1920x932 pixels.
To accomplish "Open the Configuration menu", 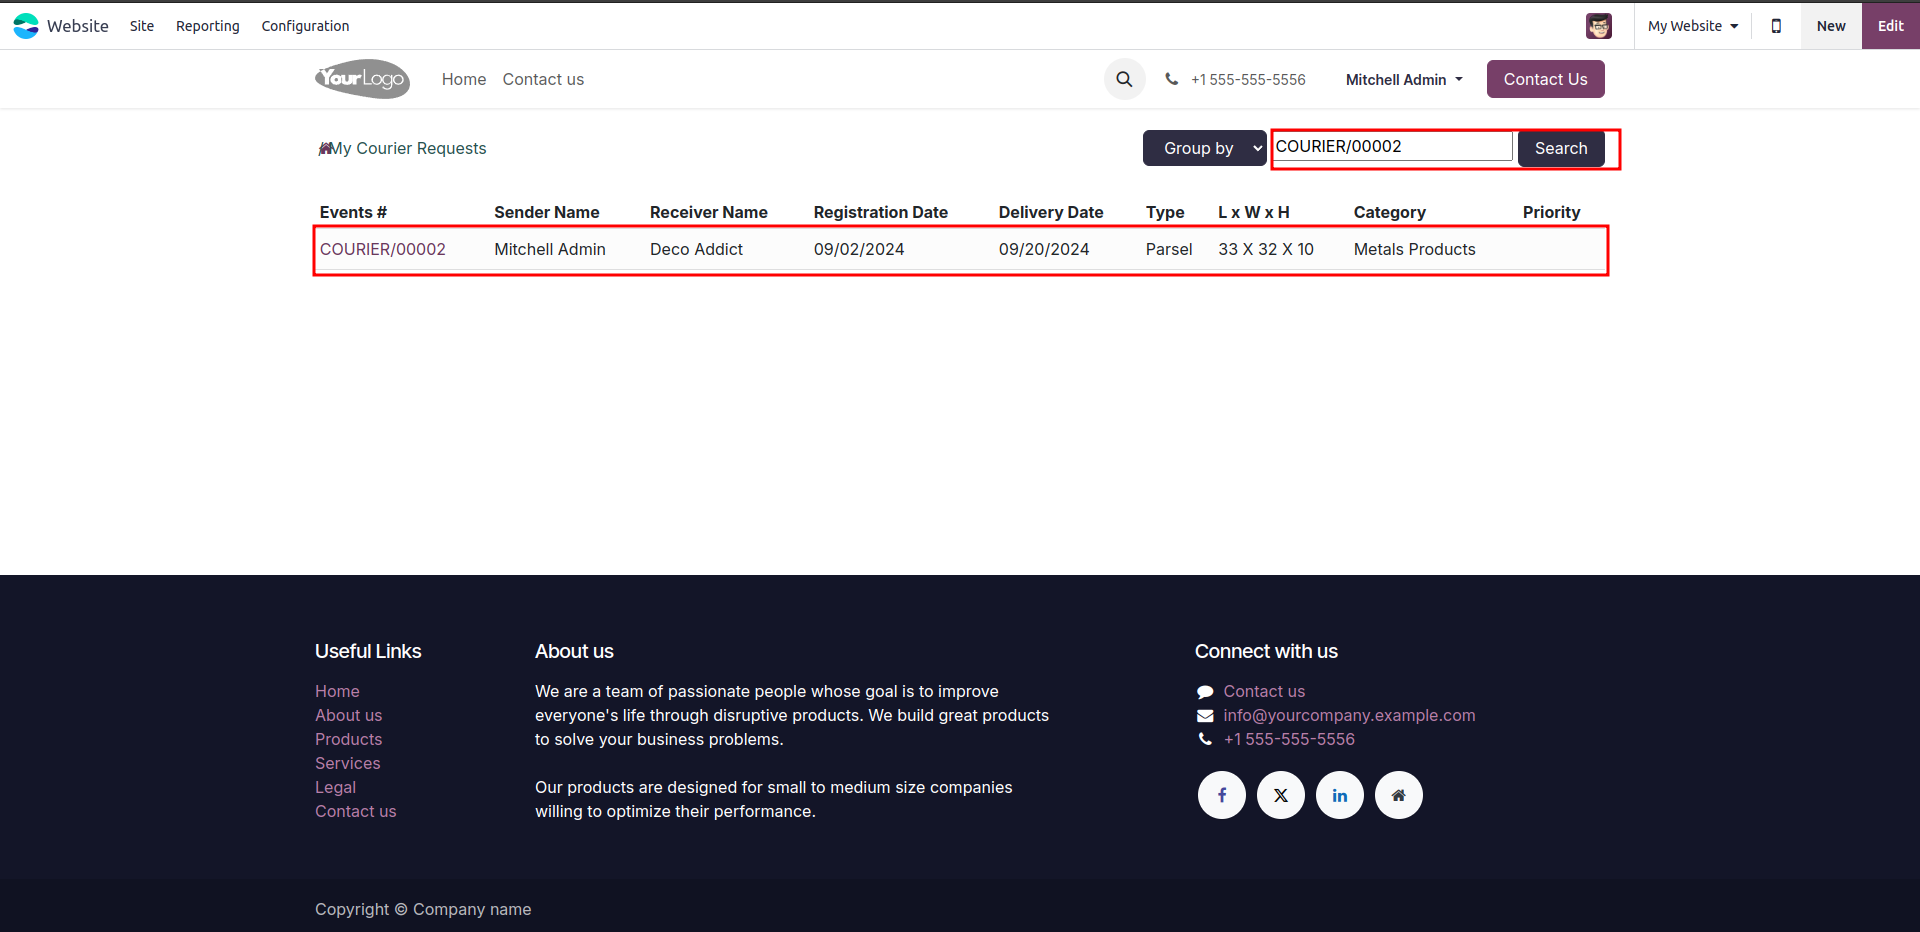I will coord(305,26).
